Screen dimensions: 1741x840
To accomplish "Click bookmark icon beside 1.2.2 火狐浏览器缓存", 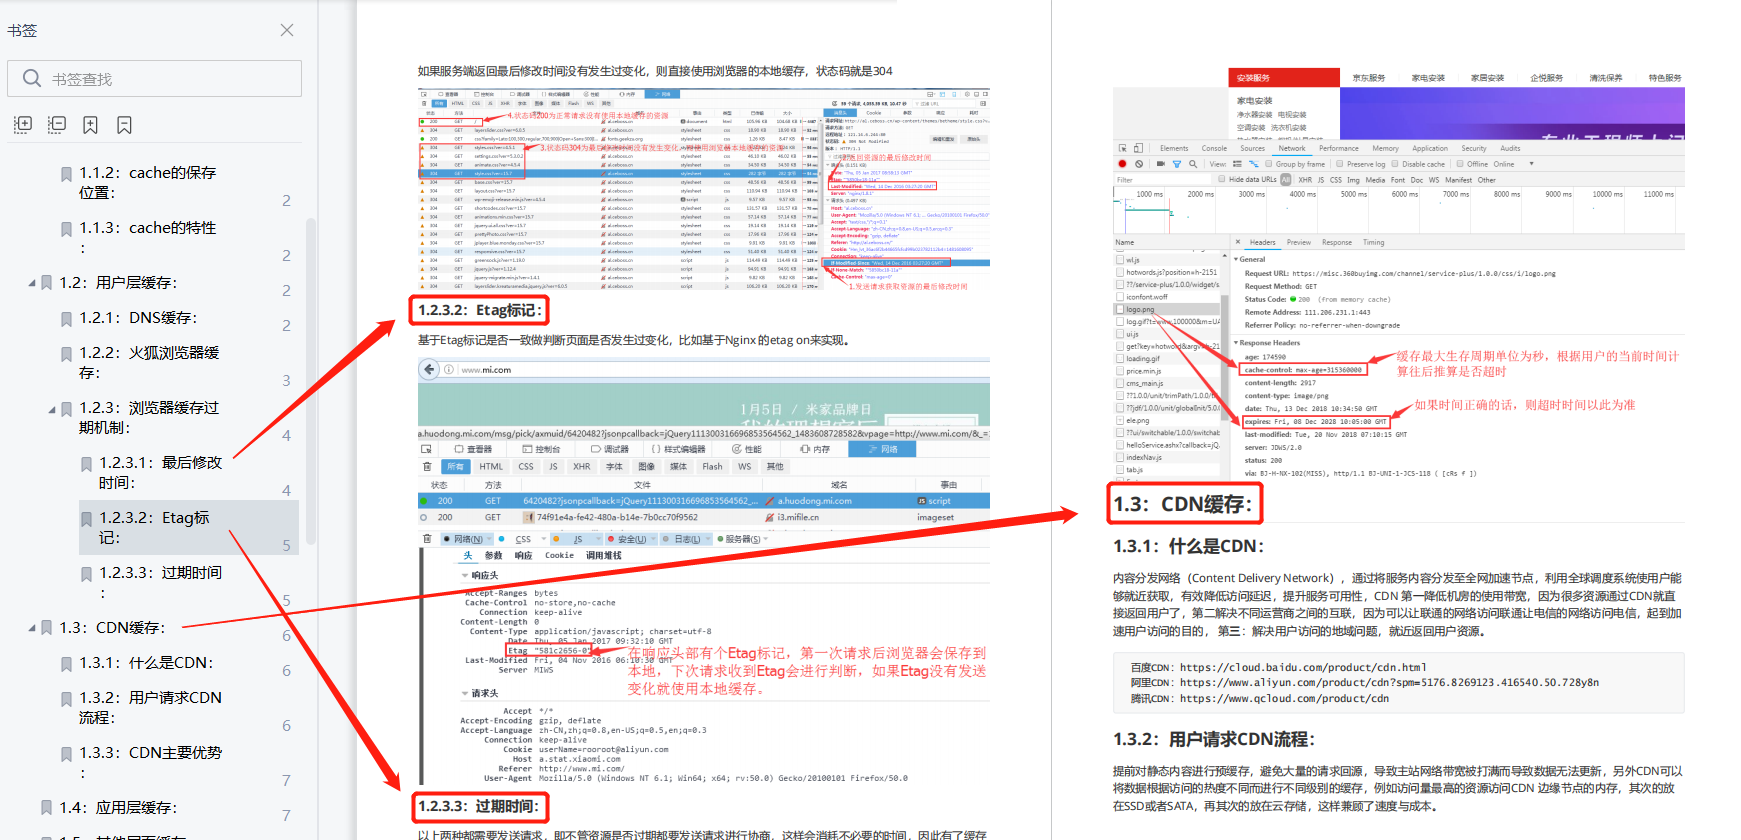I will click(67, 354).
